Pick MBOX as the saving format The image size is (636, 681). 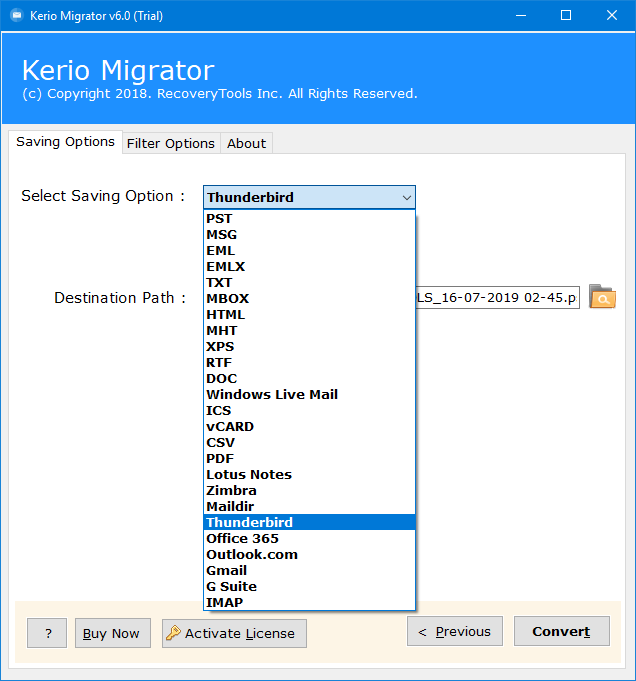(309, 298)
